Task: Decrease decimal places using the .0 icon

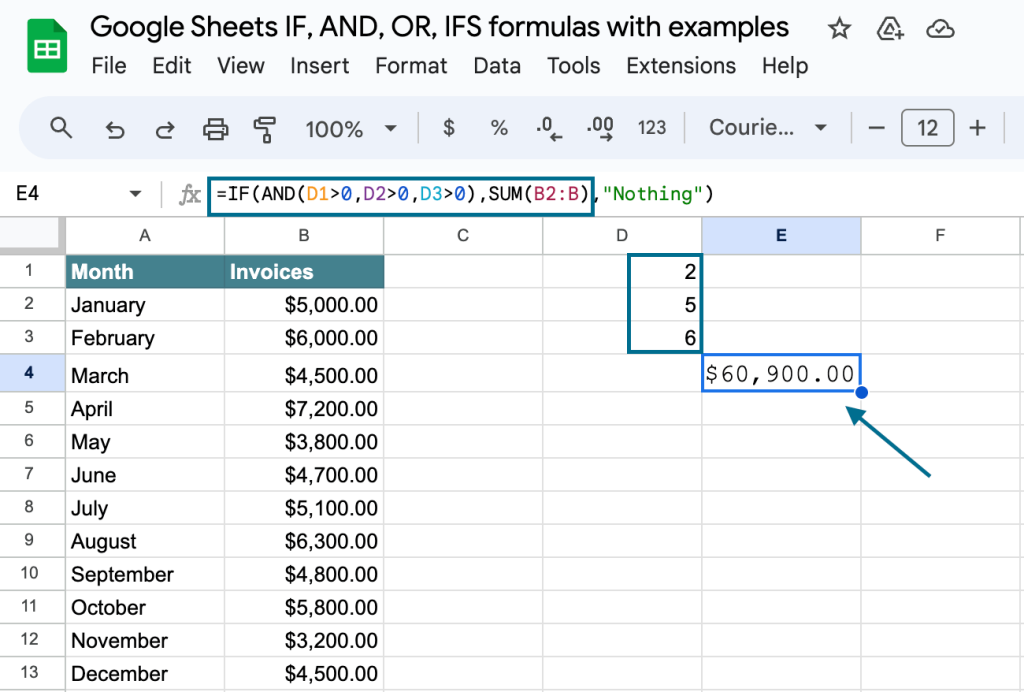Action: (548, 128)
